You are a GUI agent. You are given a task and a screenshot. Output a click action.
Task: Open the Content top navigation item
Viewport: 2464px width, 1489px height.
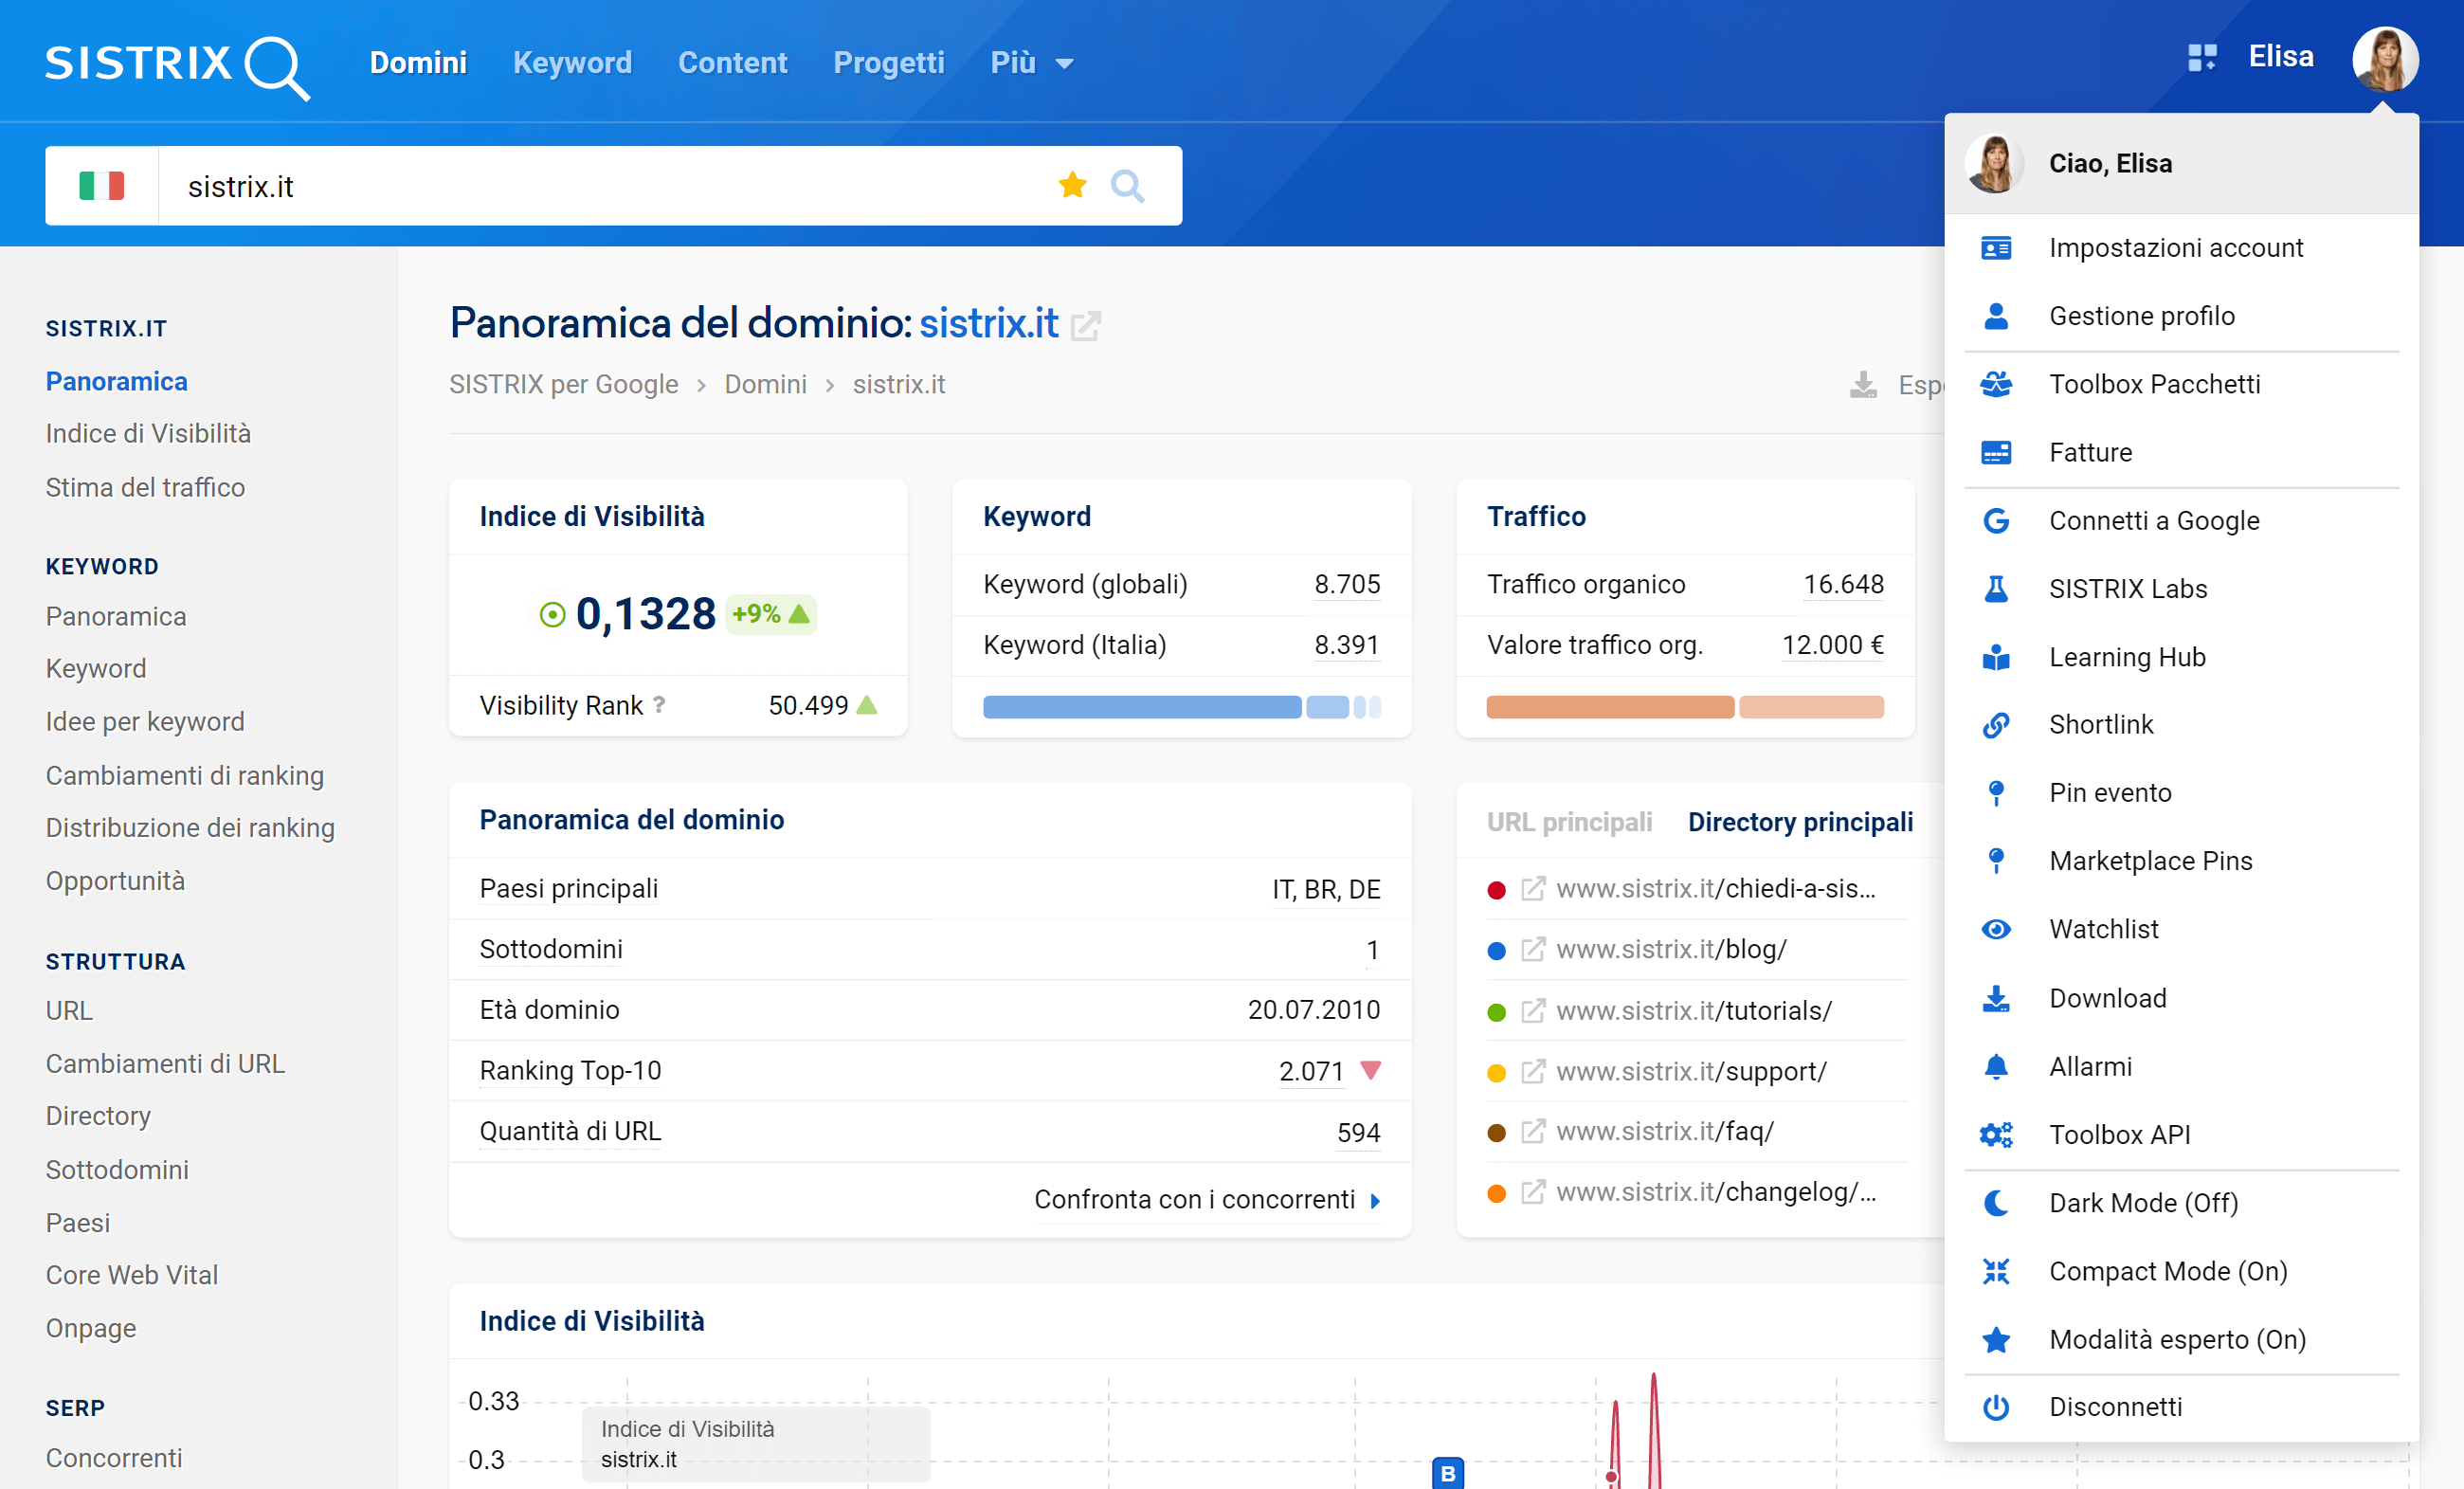(x=732, y=63)
